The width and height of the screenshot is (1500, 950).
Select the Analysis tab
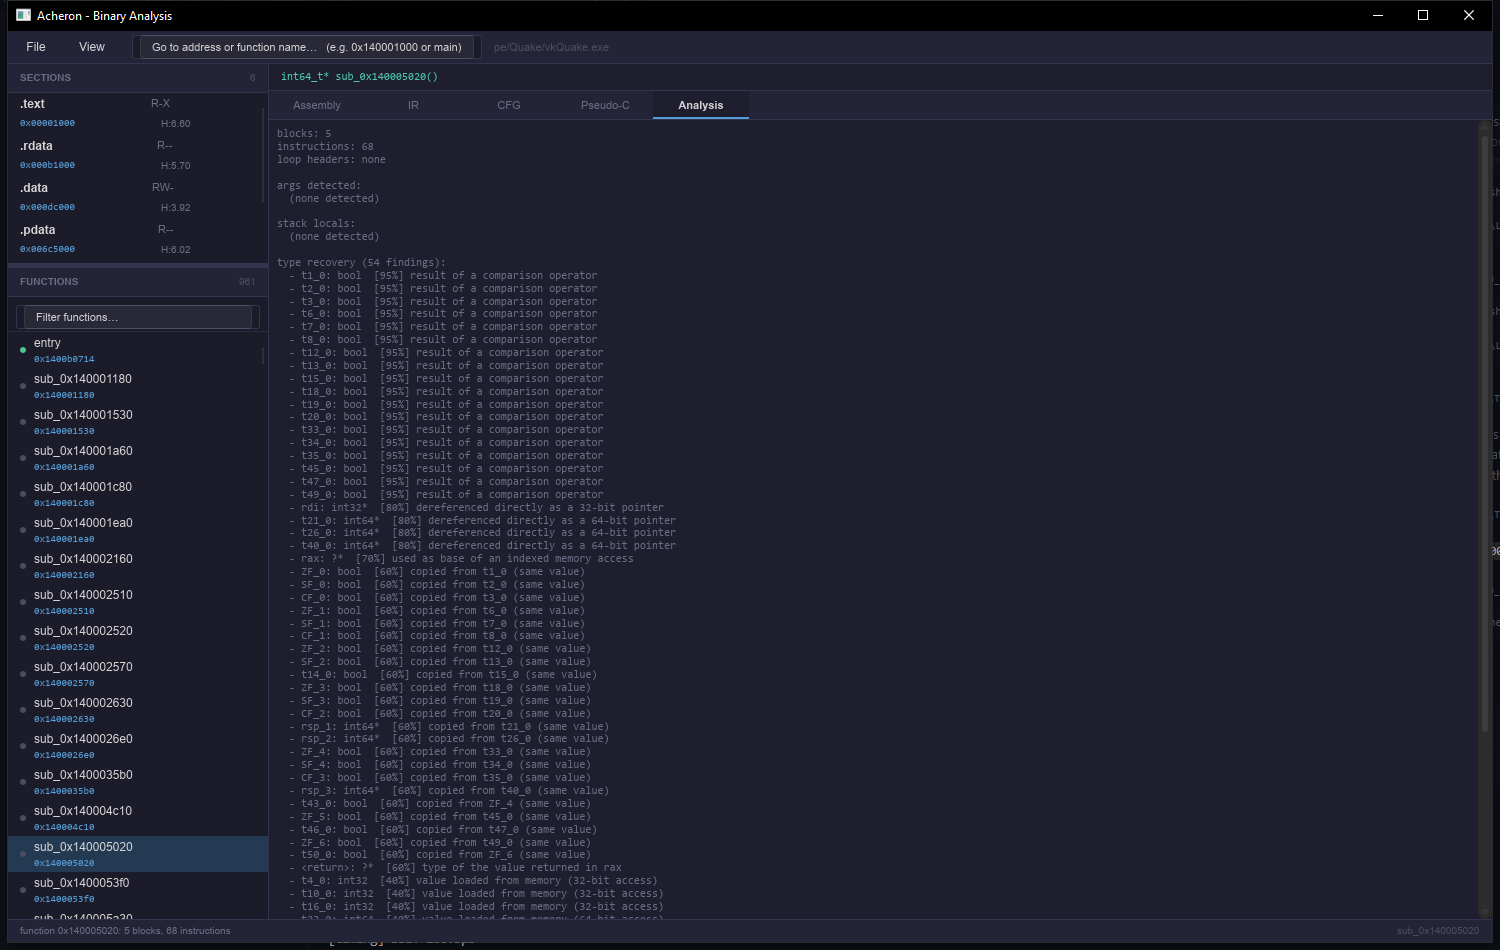(x=701, y=105)
